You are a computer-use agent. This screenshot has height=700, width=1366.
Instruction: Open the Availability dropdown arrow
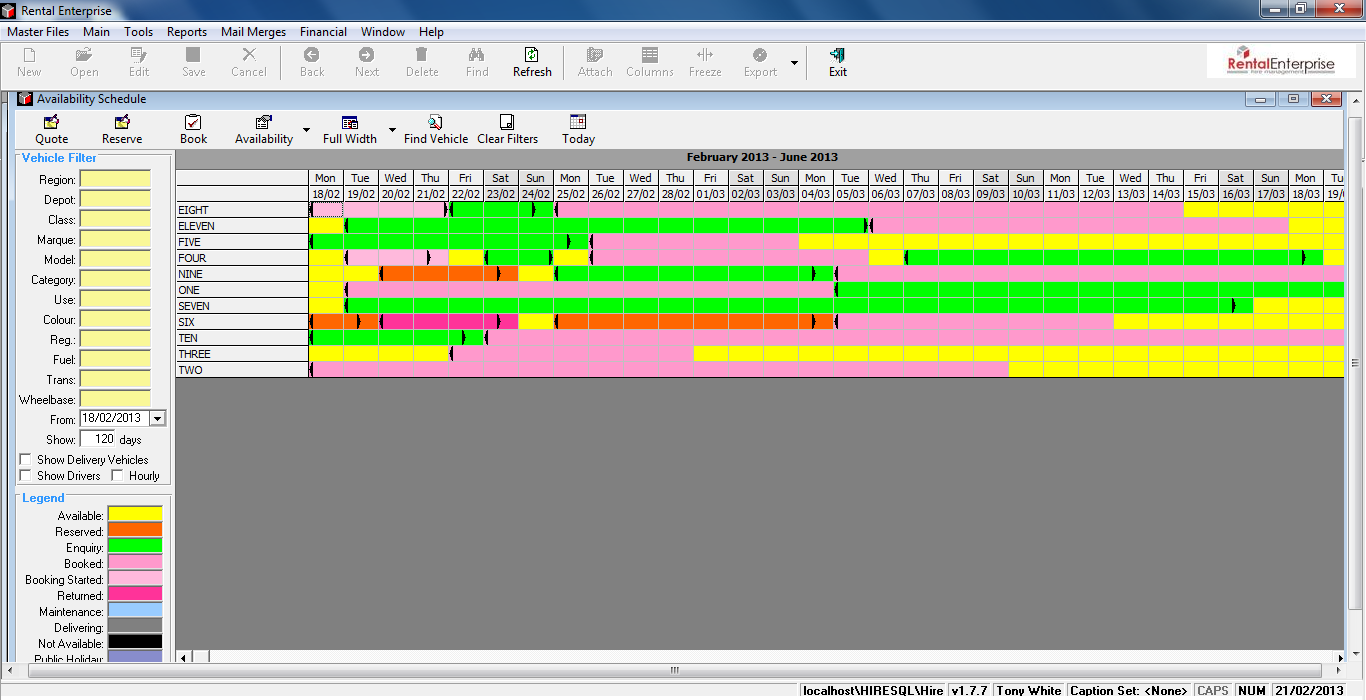(306, 130)
